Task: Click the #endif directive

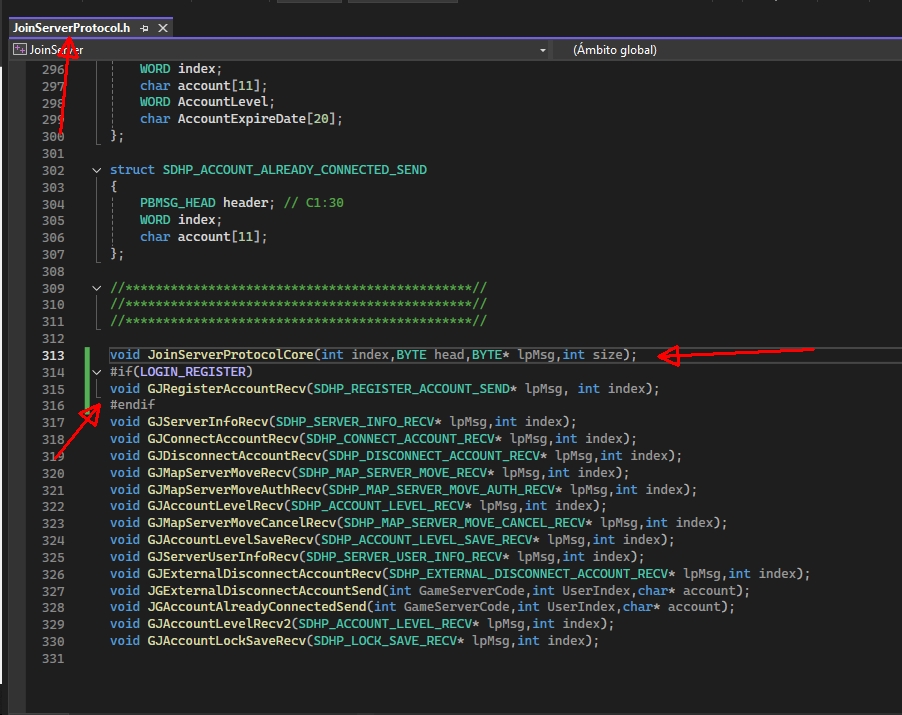Action: tap(132, 405)
